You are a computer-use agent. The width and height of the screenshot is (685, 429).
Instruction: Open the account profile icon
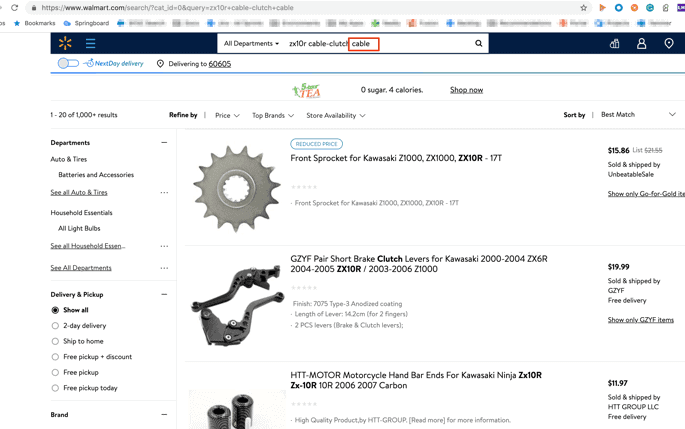click(641, 44)
